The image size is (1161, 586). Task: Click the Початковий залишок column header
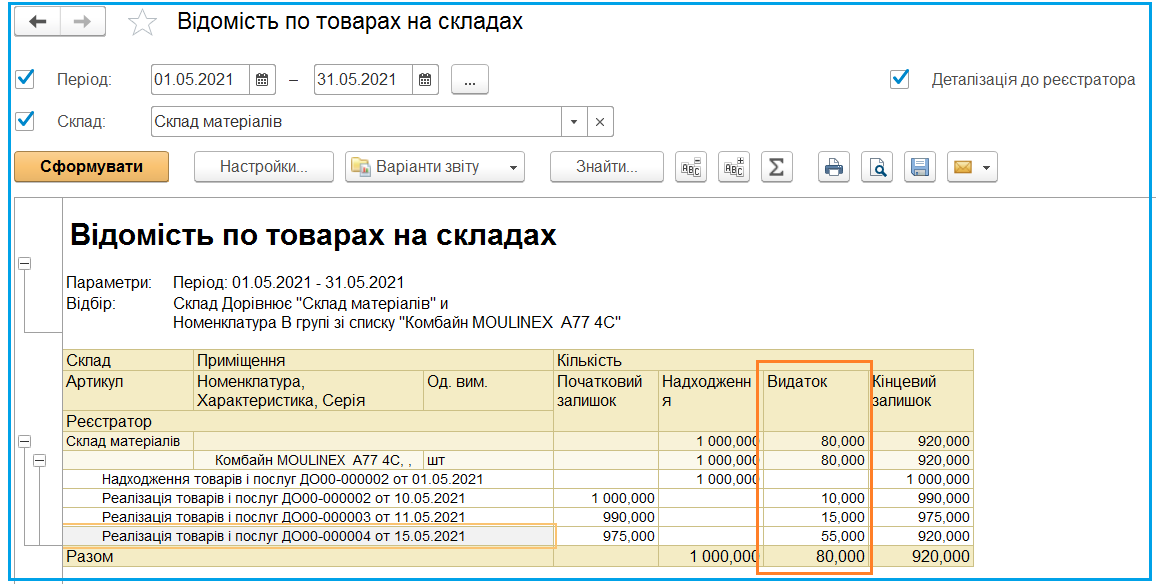(x=606, y=401)
